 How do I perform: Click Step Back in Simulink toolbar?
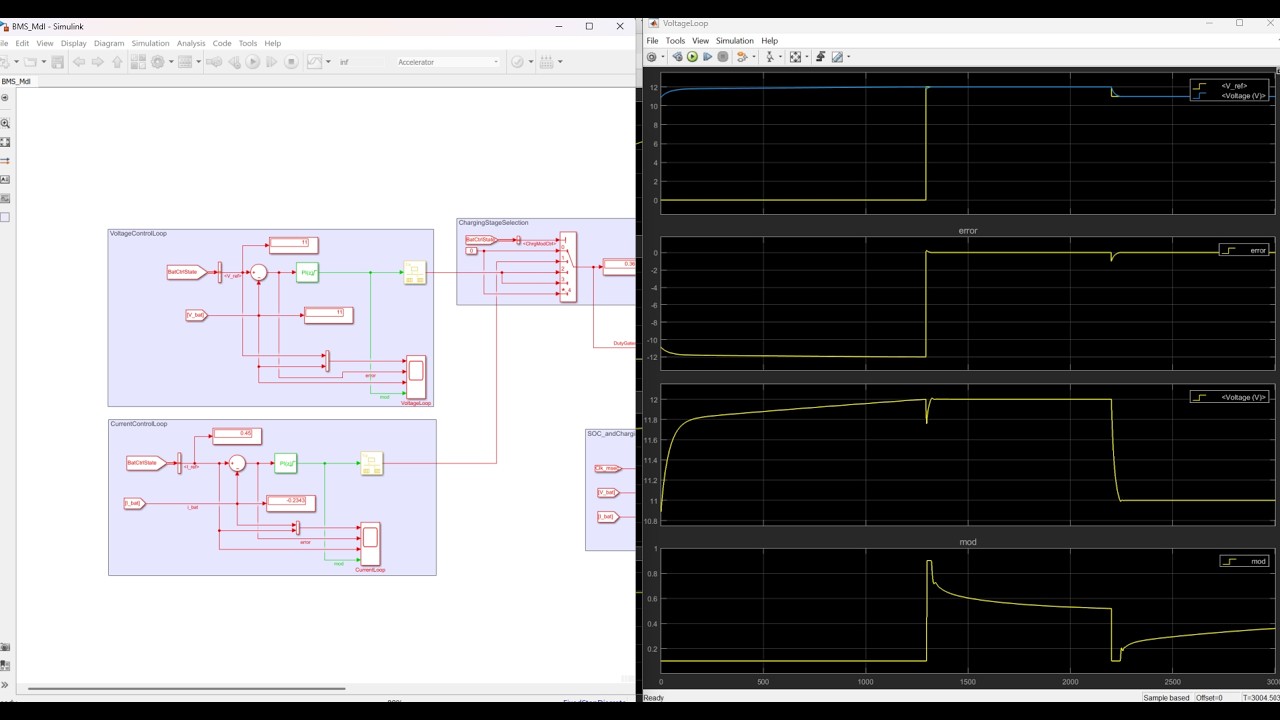pyautogui.click(x=233, y=62)
